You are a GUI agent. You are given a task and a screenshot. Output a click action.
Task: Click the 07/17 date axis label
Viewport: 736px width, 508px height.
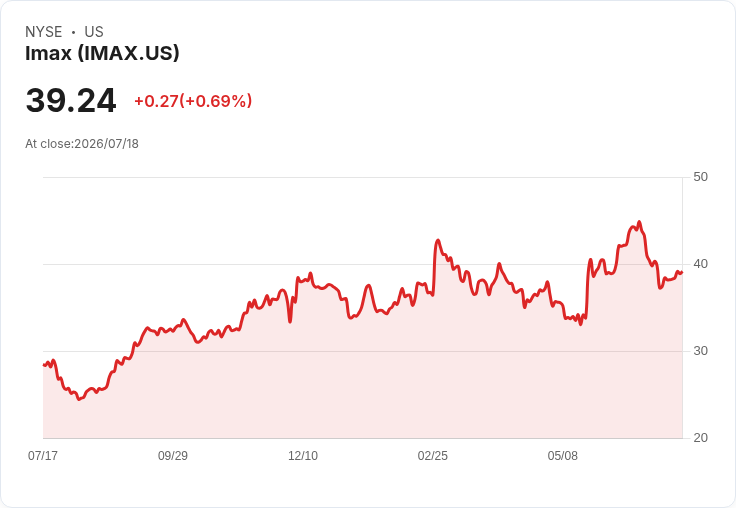[x=43, y=455]
